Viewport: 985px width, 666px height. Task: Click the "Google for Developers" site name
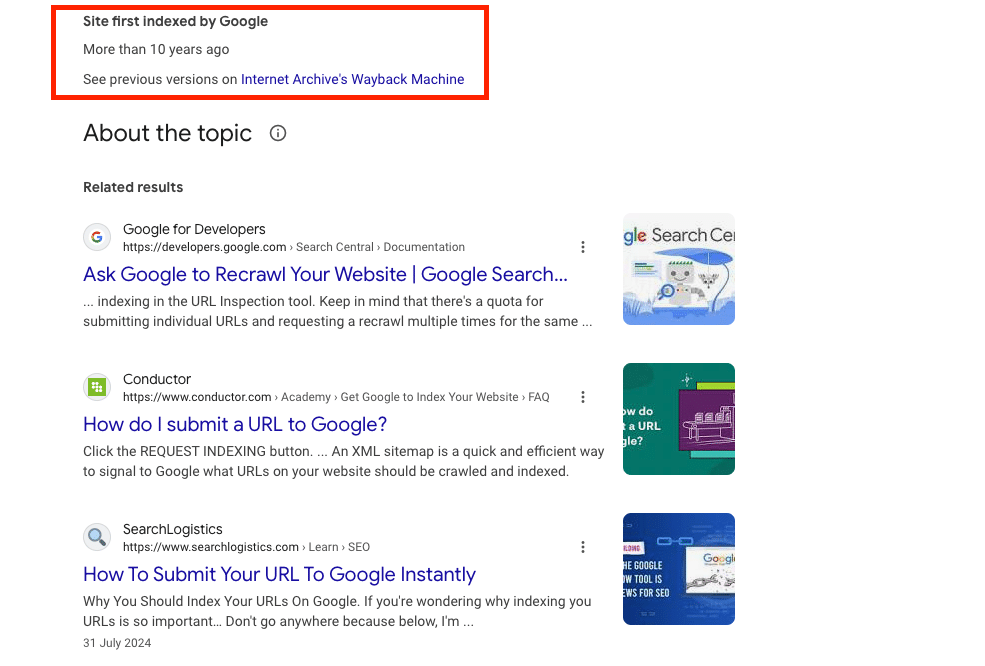point(194,229)
